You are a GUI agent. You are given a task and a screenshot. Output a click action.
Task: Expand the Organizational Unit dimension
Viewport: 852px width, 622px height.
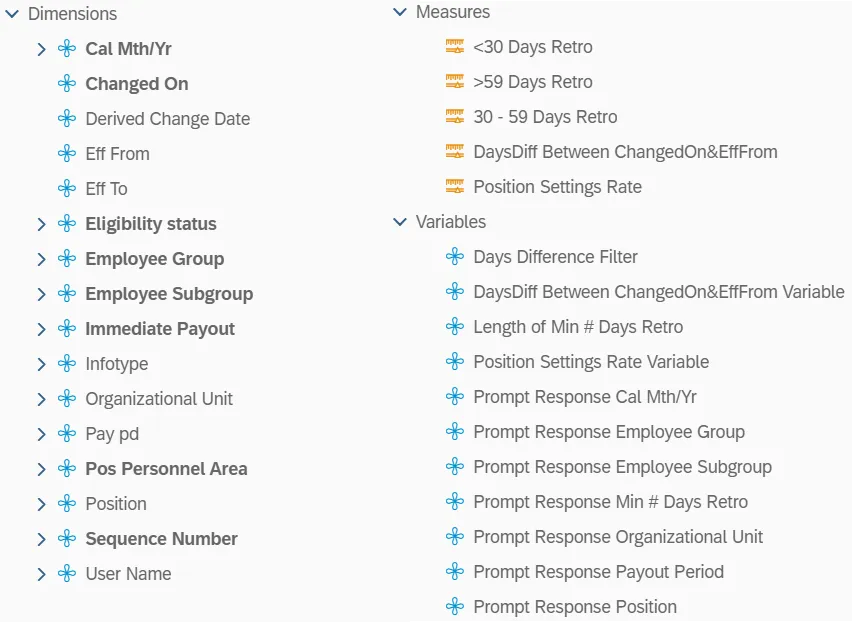coord(41,399)
